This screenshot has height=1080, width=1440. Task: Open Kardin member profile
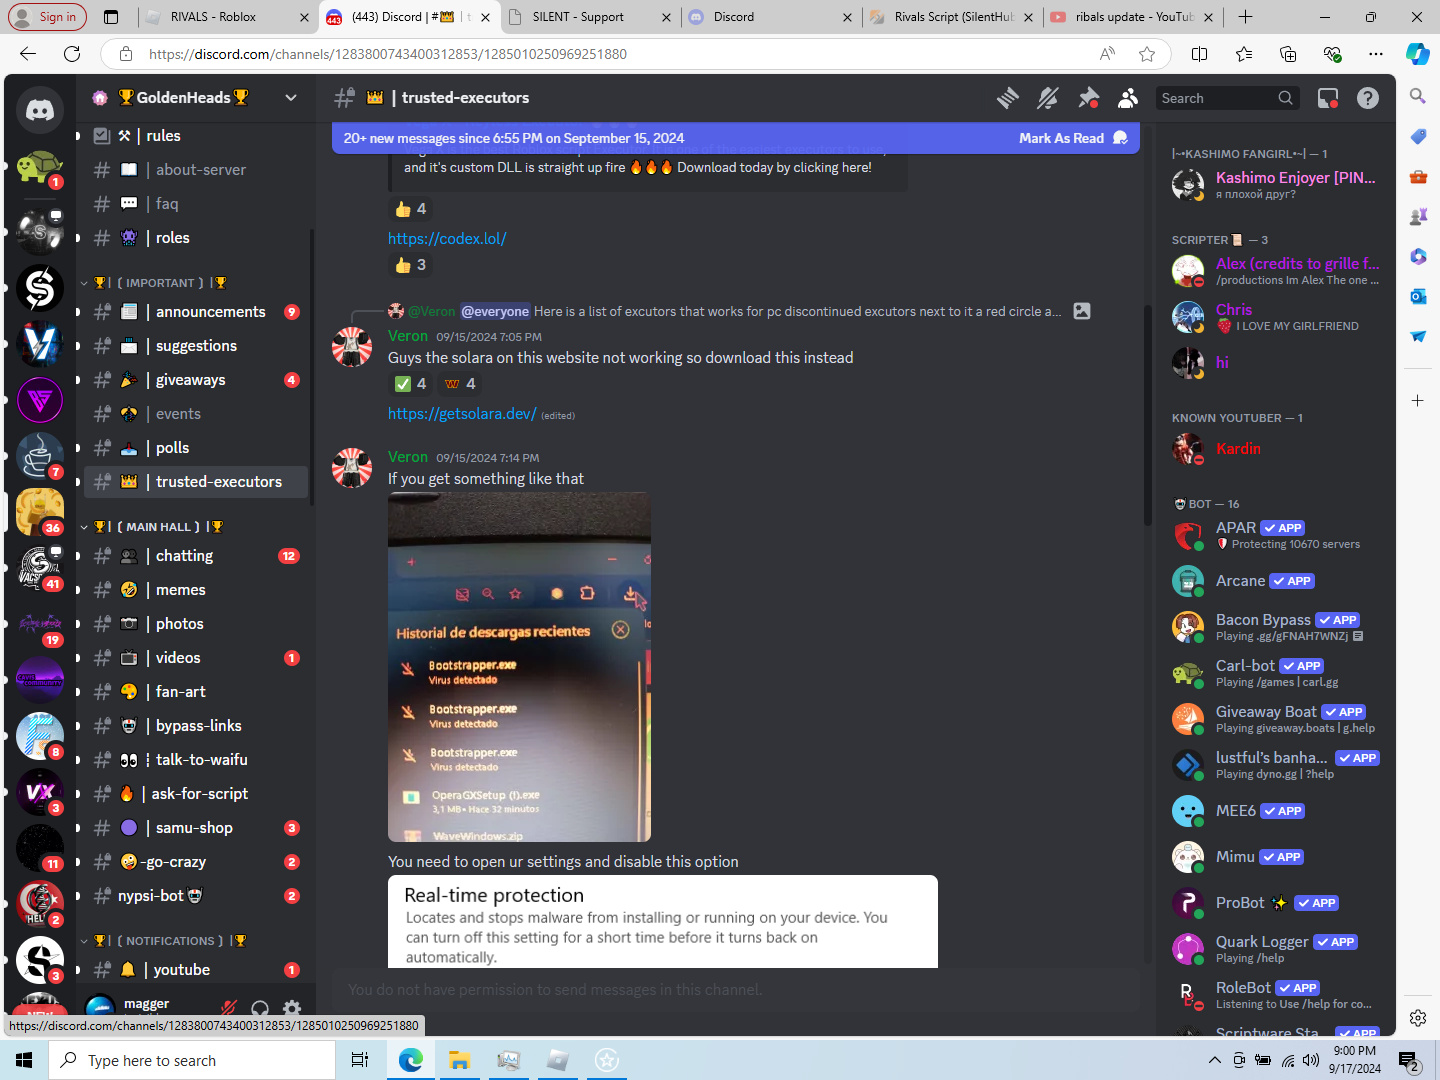1276,449
